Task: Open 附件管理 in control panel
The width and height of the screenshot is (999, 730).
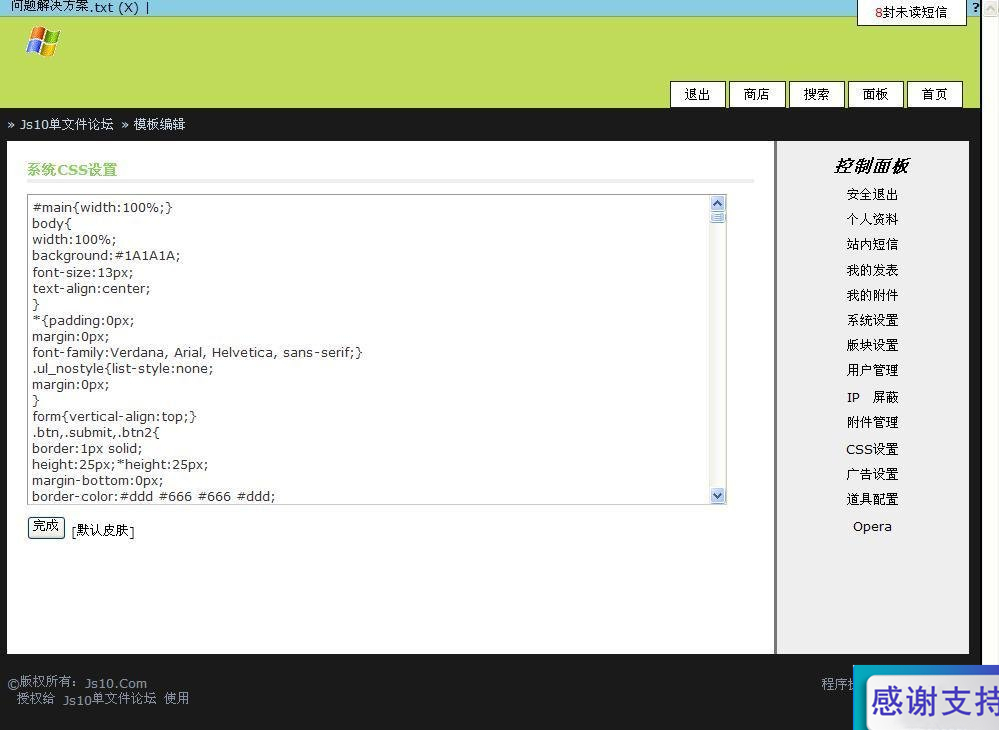Action: point(872,422)
